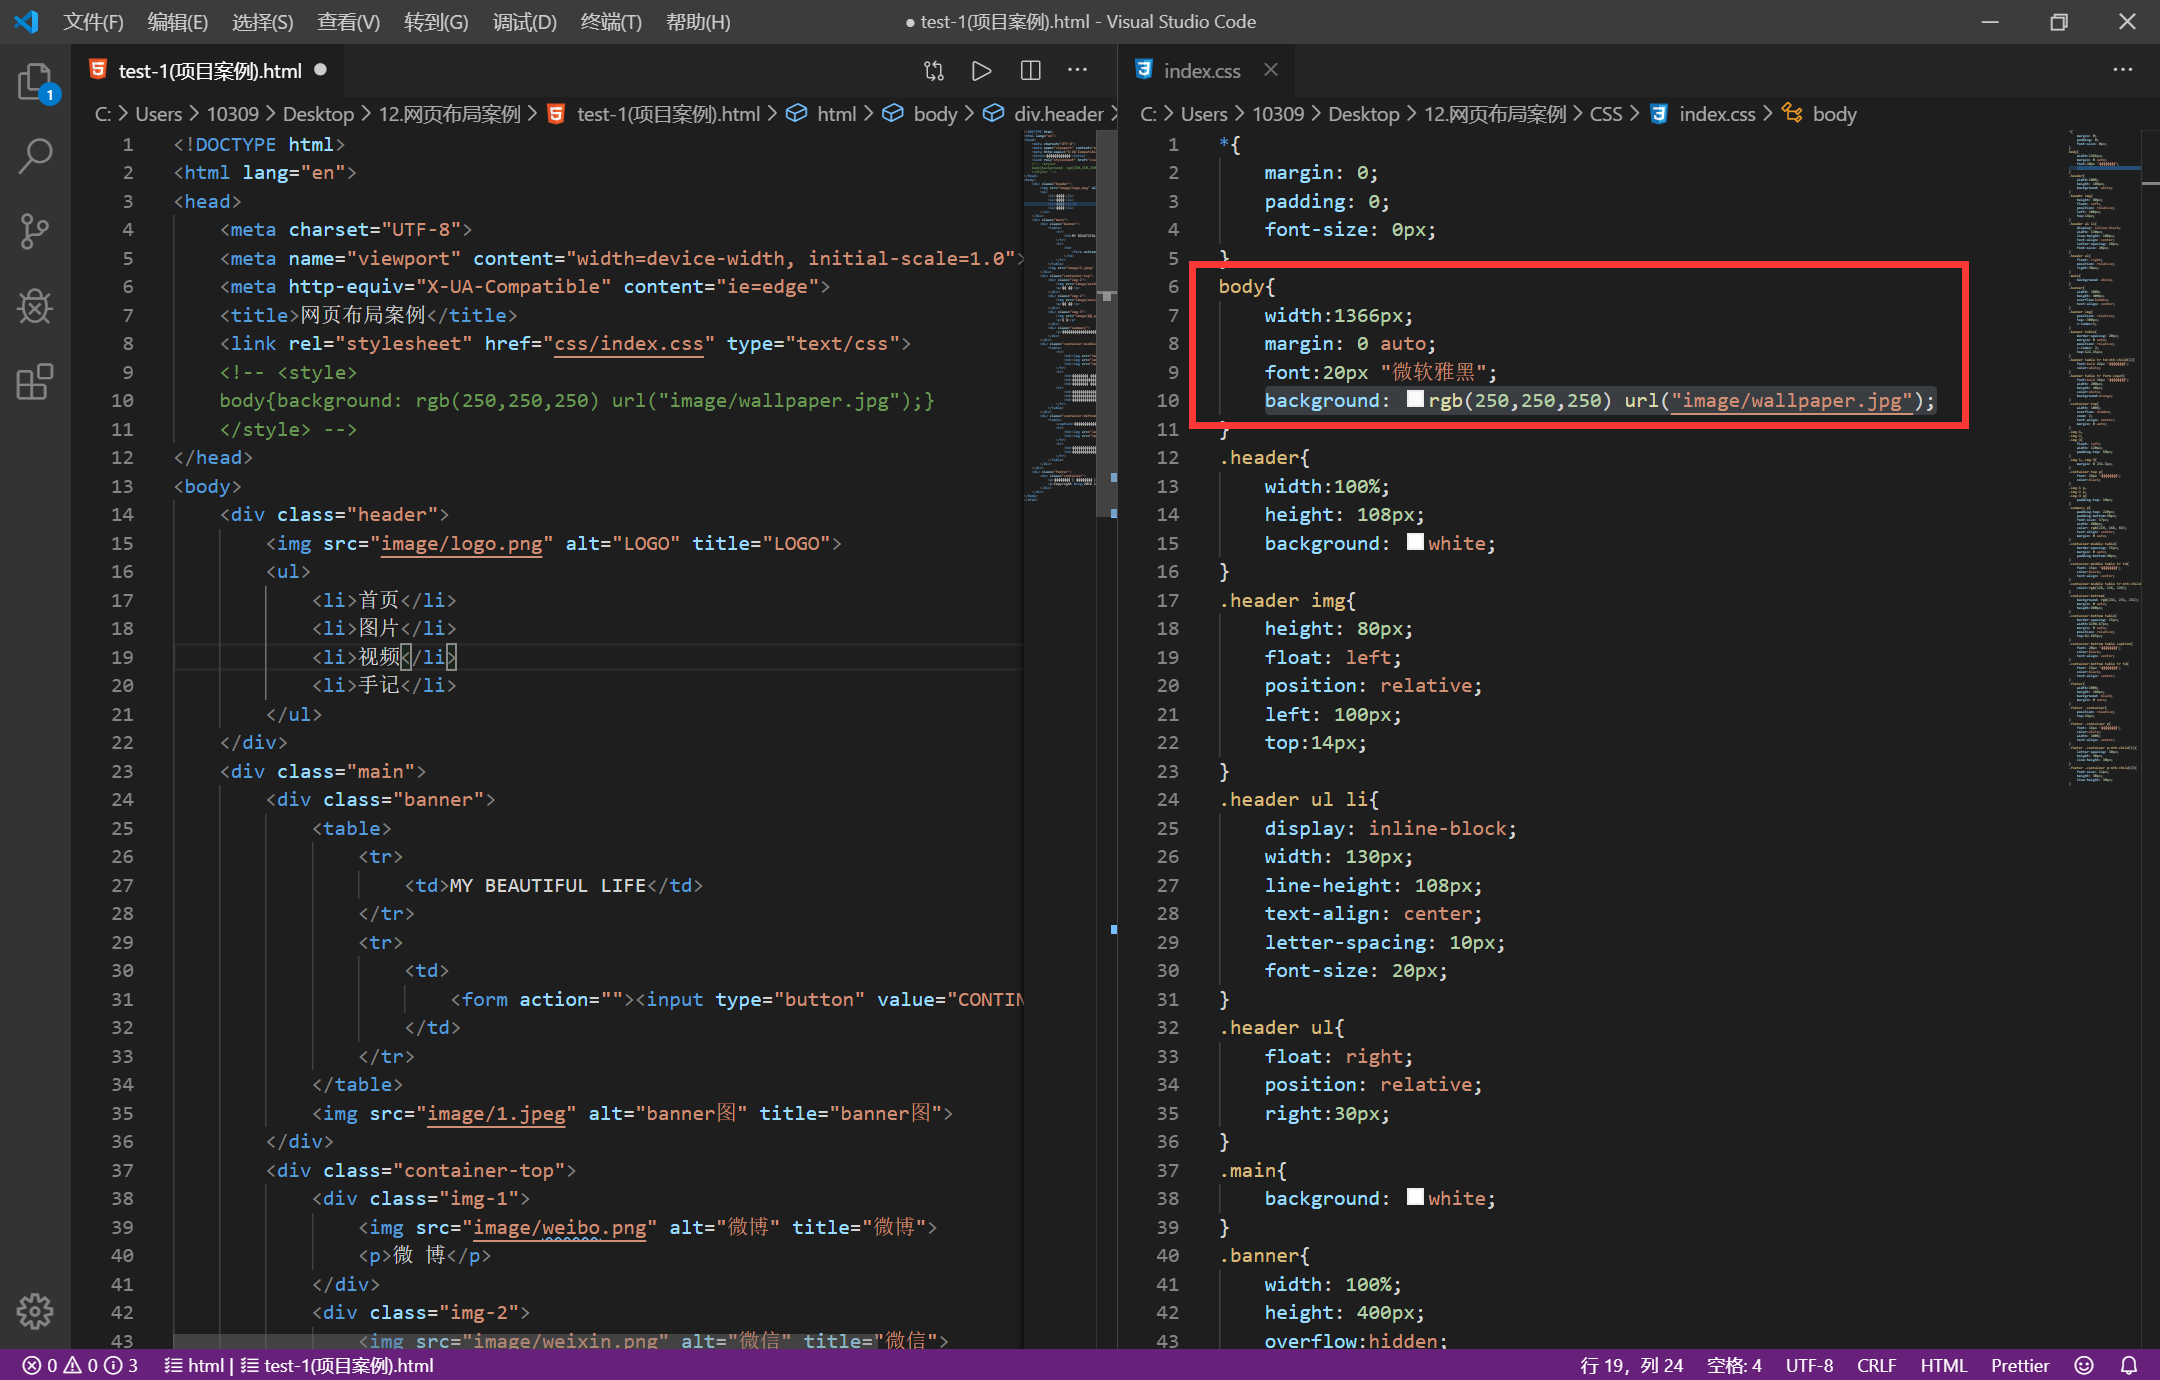
Task: Click Prettier in the status bar
Action: coord(2019,1365)
